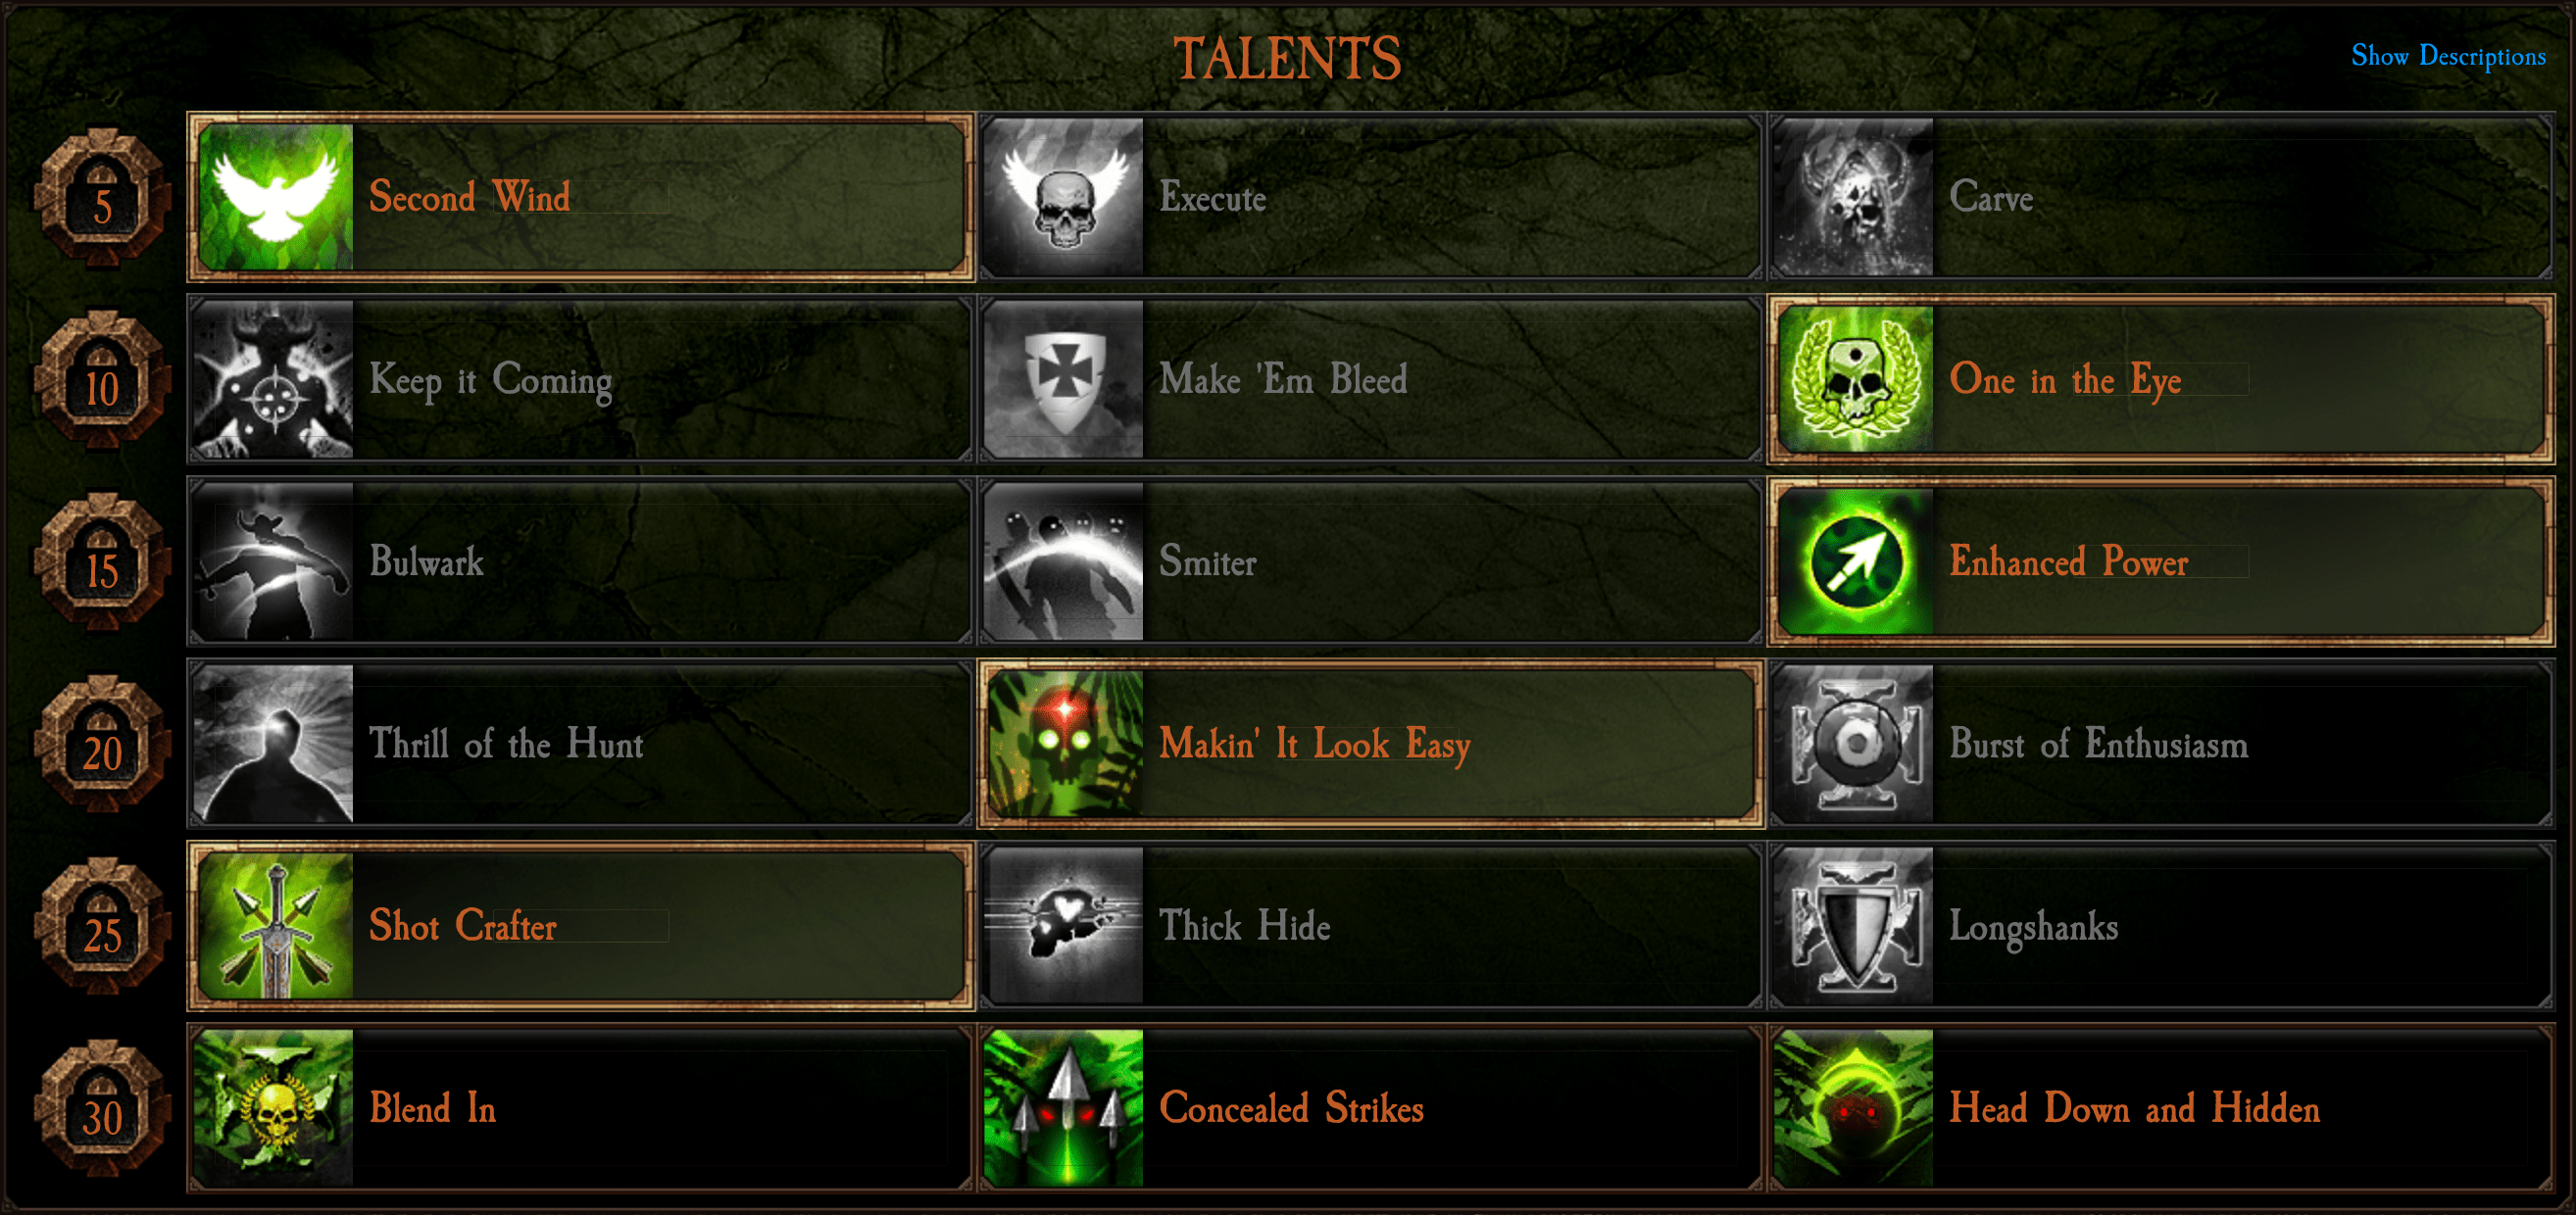Pick the Head Down and Hidden talent
This screenshot has width=2576, height=1215.
click(2161, 1108)
